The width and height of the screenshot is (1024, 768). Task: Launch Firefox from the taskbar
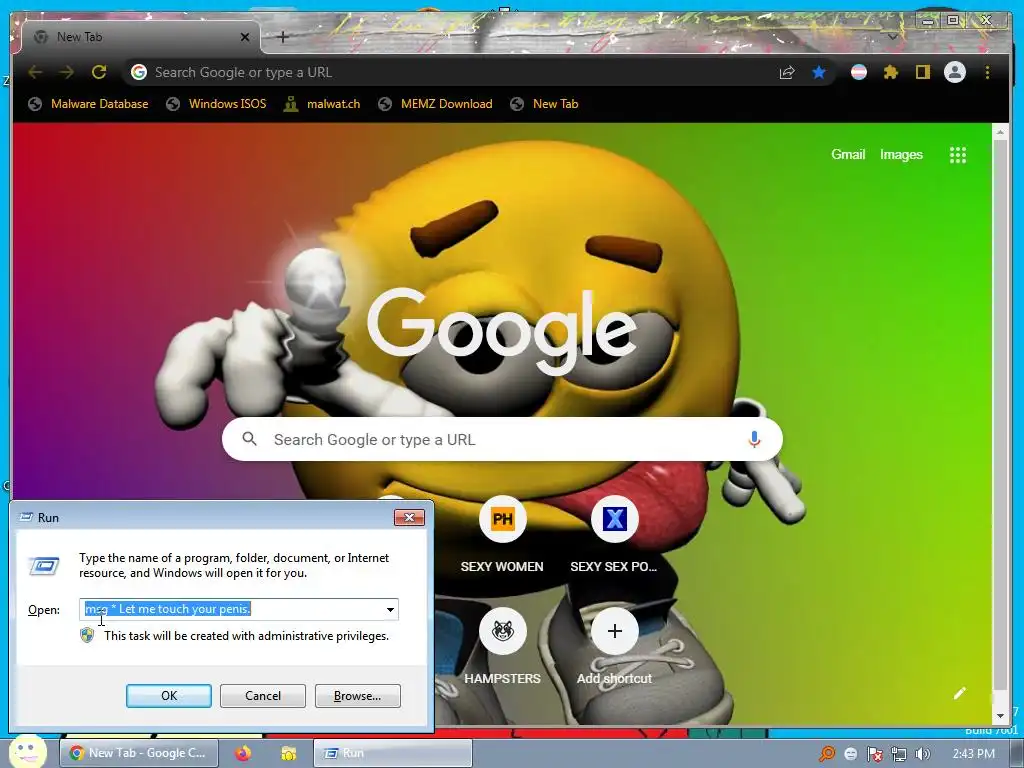coord(243,753)
